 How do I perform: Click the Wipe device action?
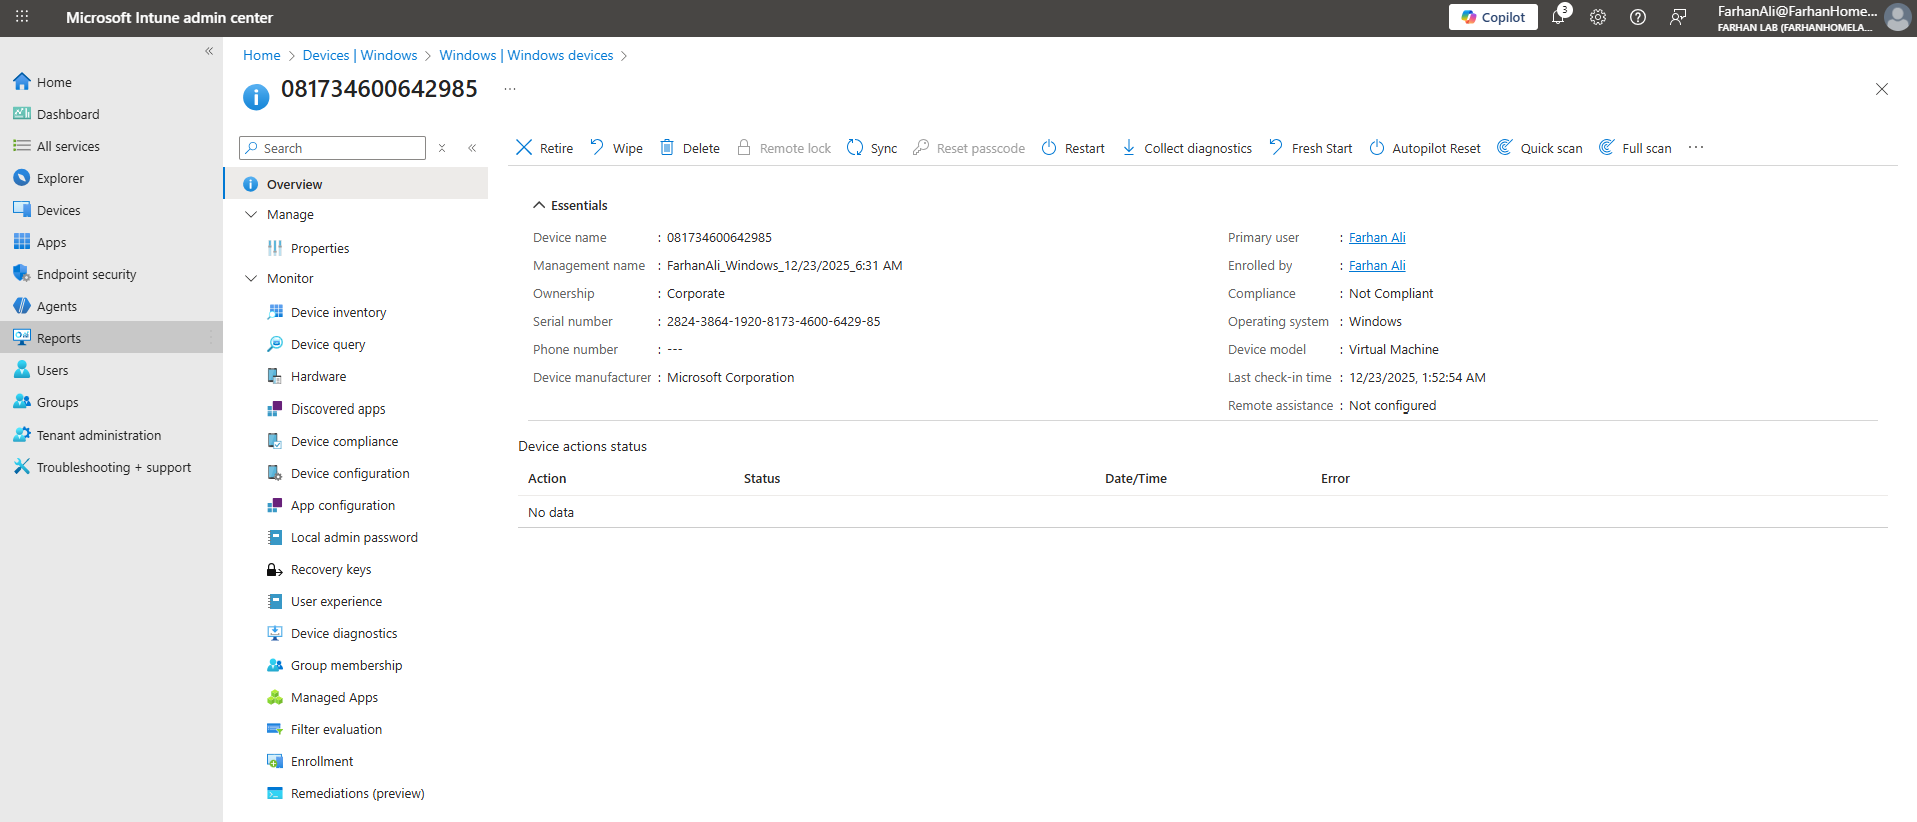pos(616,148)
